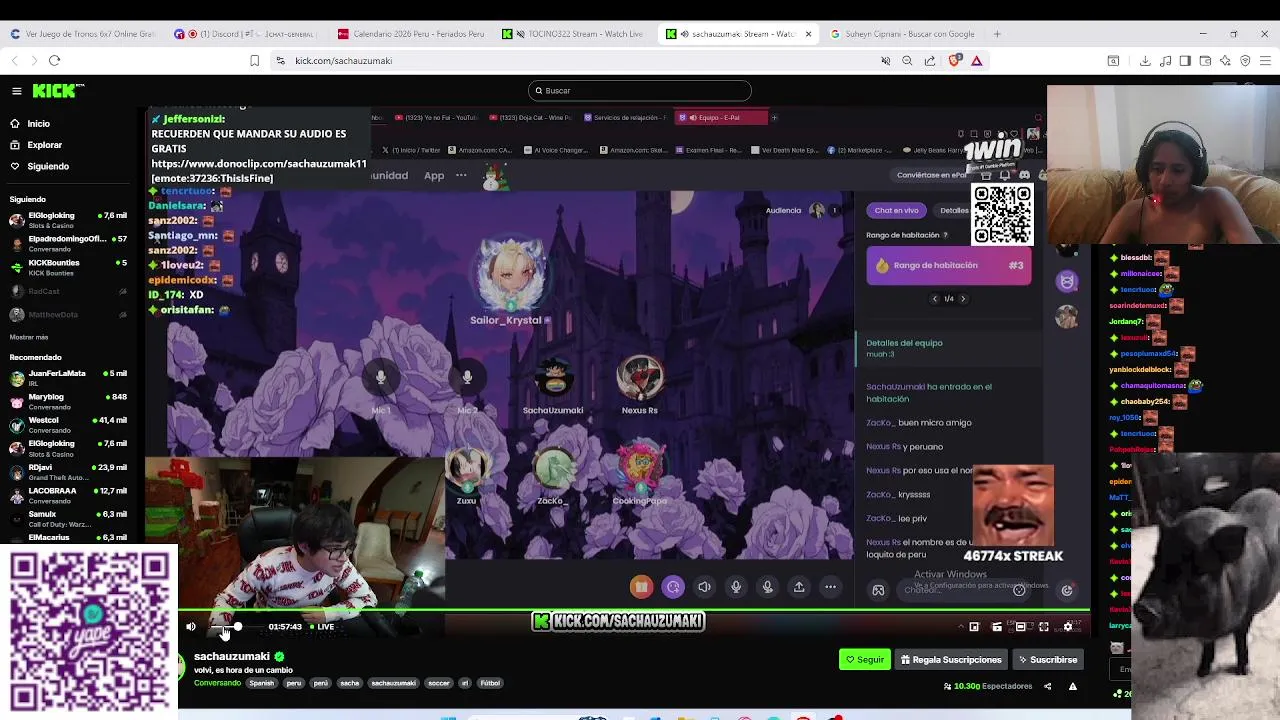Viewport: 1280px width, 720px height.
Task: Expand Mostrar más in followed list
Action: coord(29,337)
